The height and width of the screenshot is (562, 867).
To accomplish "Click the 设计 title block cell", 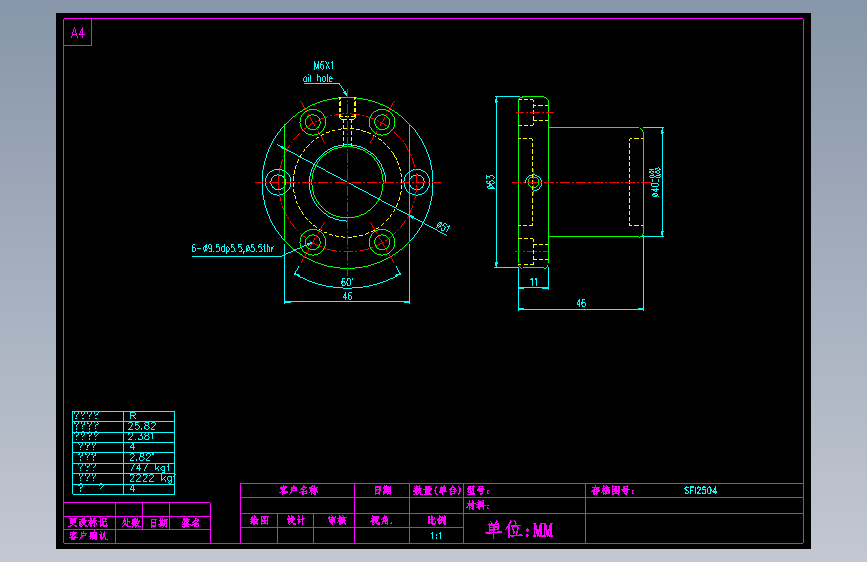I will (x=296, y=520).
